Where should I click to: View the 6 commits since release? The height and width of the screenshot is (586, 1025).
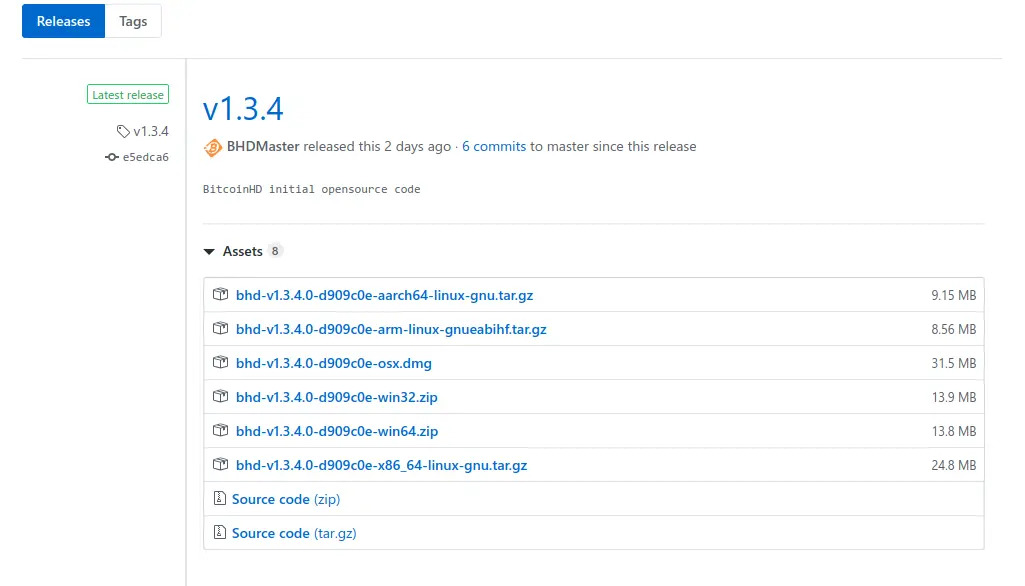[x=494, y=146]
